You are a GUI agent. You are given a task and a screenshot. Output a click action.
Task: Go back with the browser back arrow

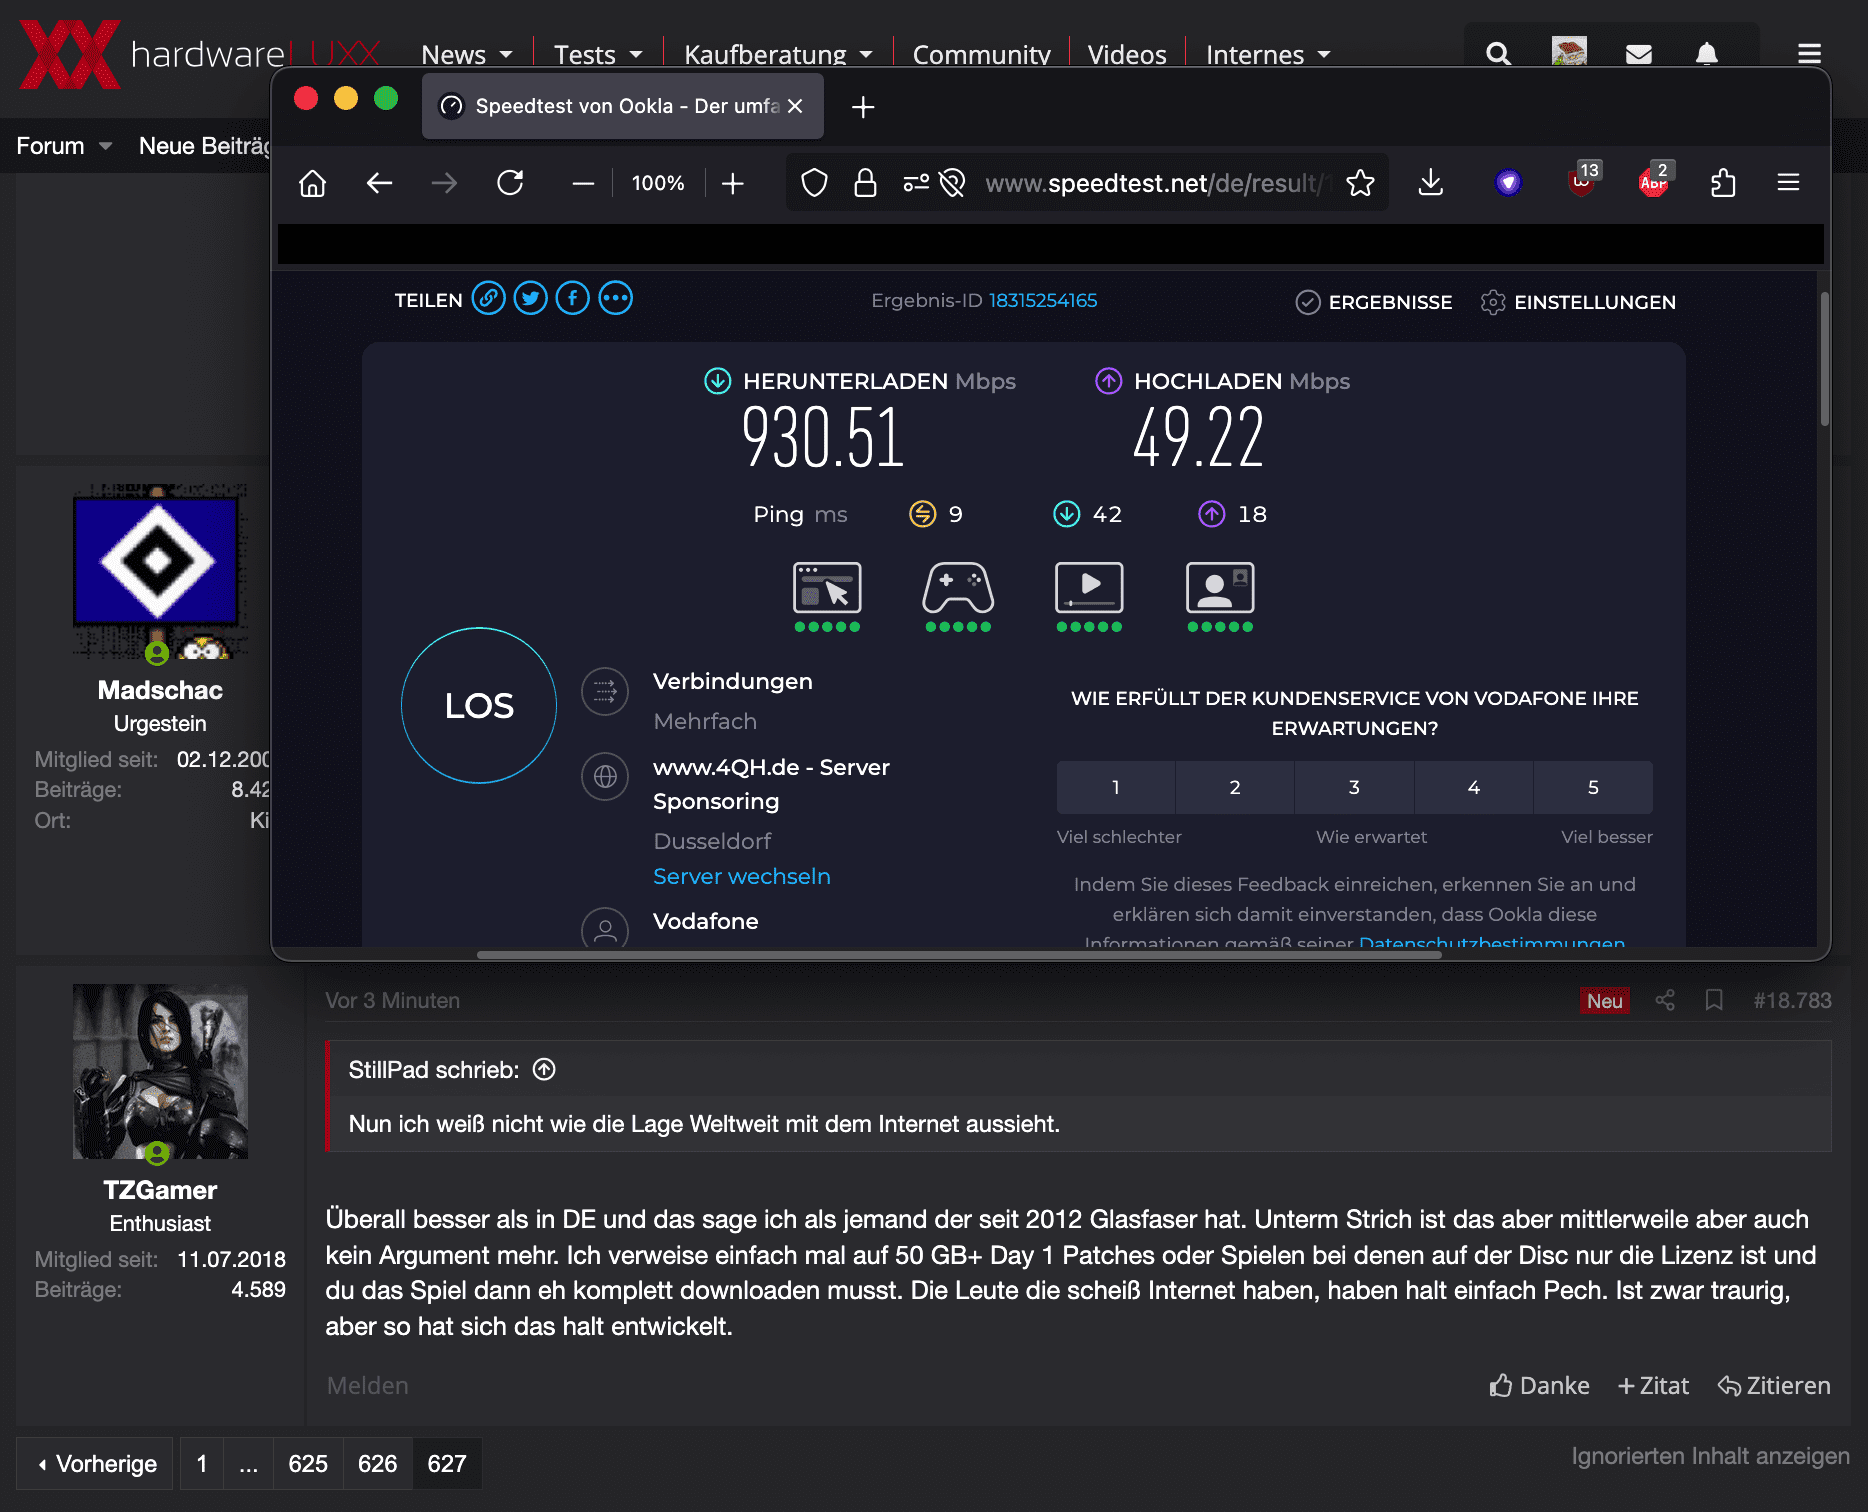pyautogui.click(x=379, y=183)
